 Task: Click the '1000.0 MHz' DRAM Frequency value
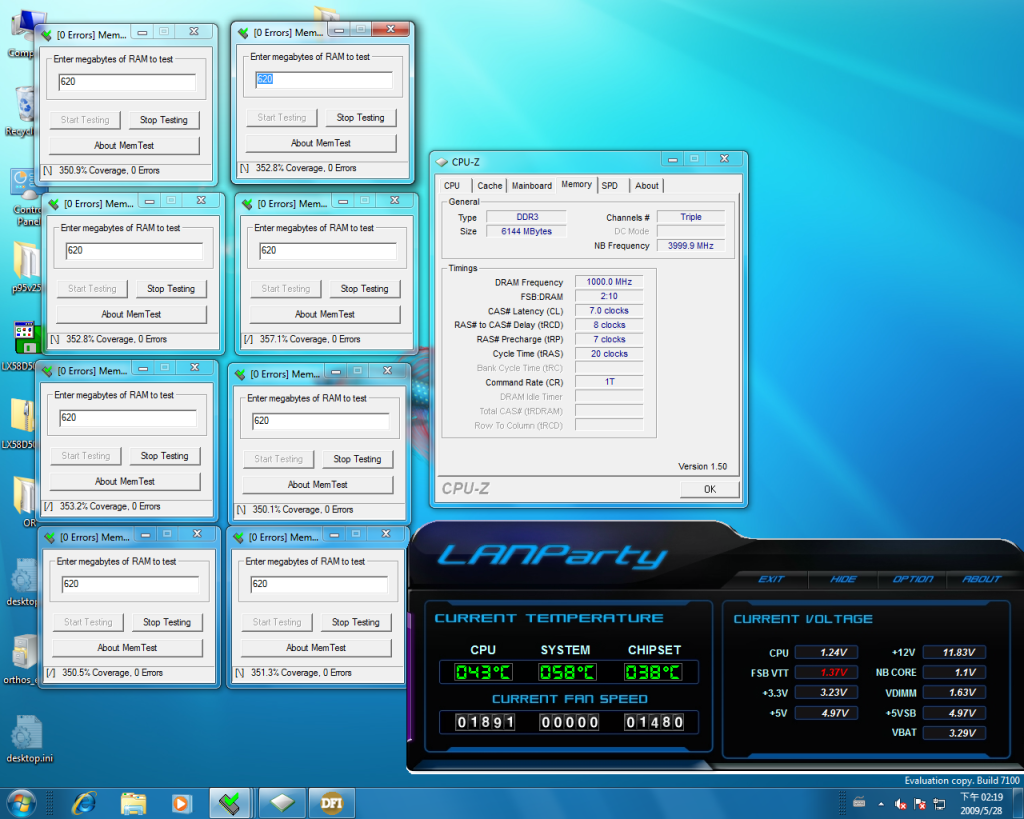click(x=609, y=282)
